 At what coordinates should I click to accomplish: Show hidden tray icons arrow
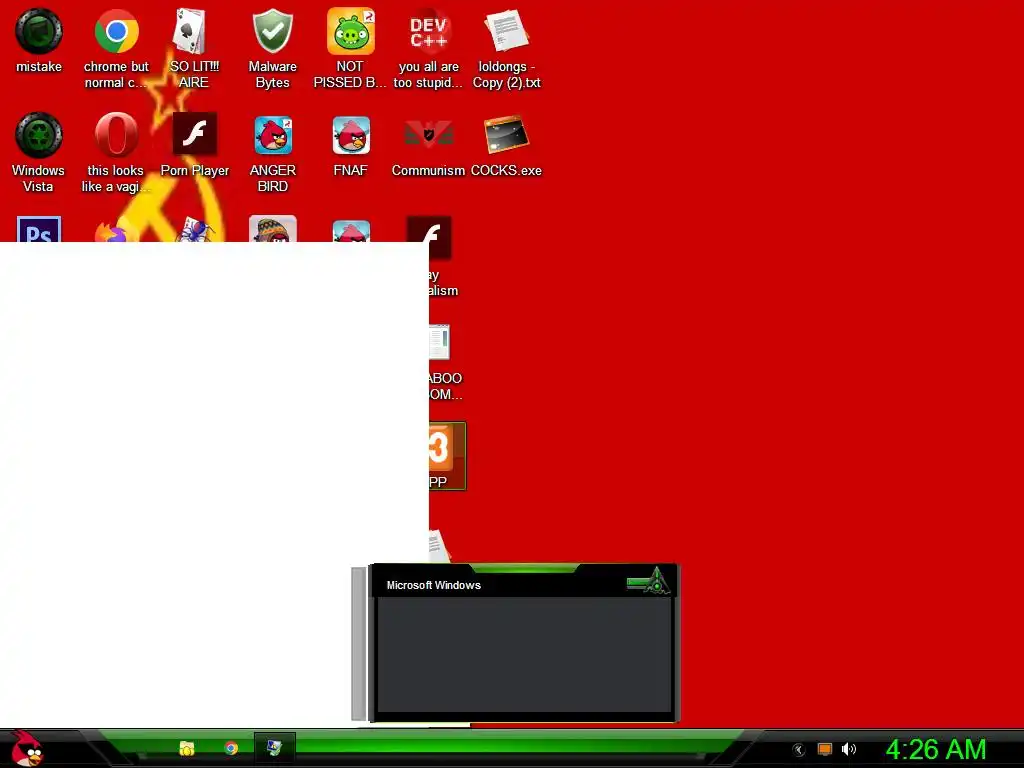coord(798,750)
